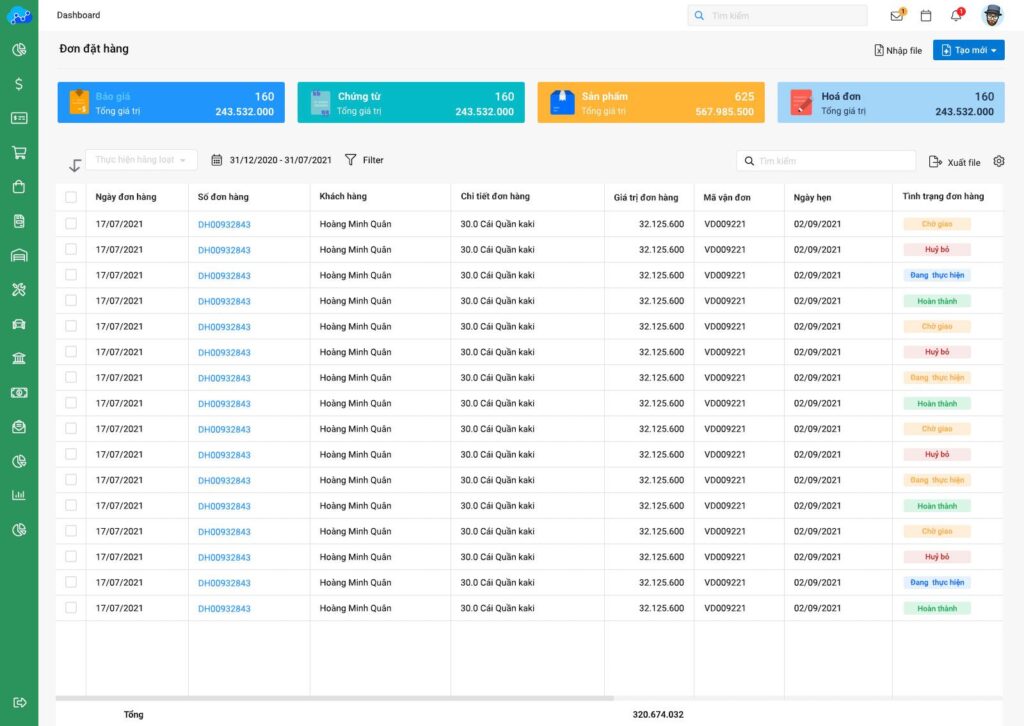This screenshot has height=726, width=1024.
Task: Open table settings gear icon
Action: [998, 161]
